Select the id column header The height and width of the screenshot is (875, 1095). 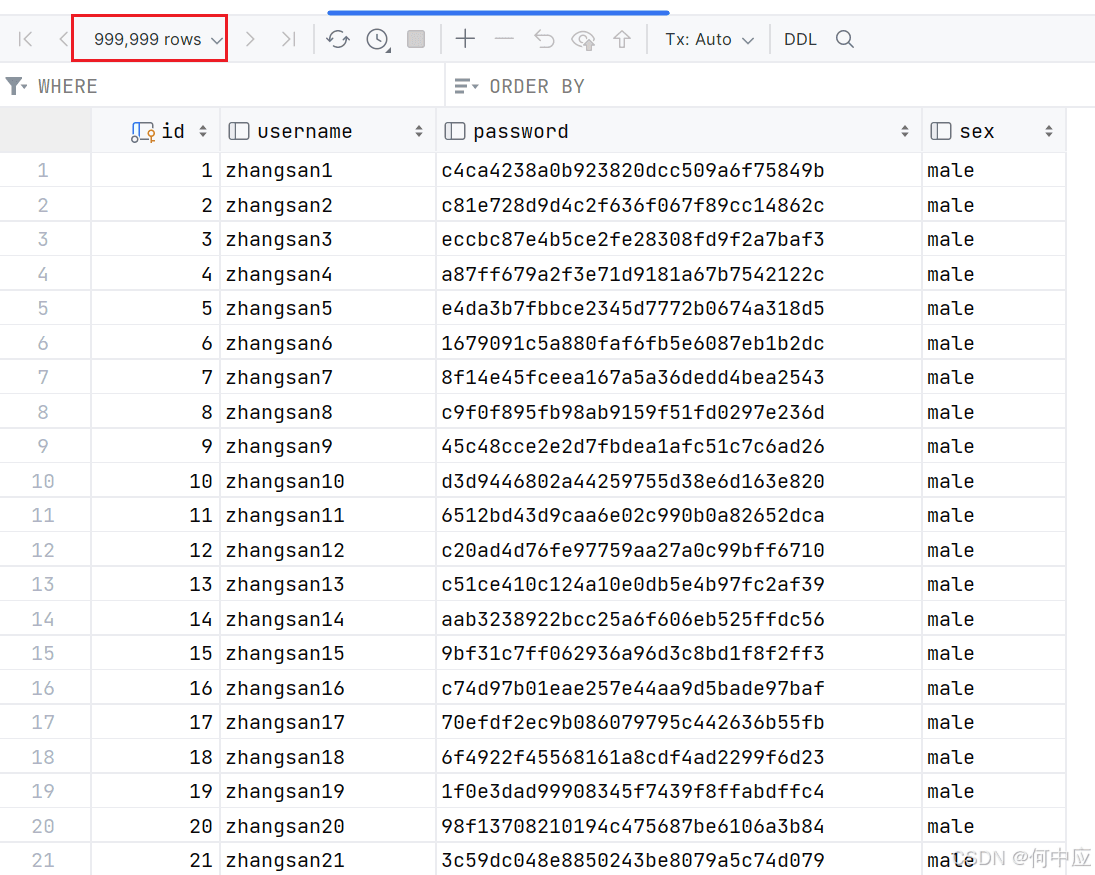click(x=156, y=131)
